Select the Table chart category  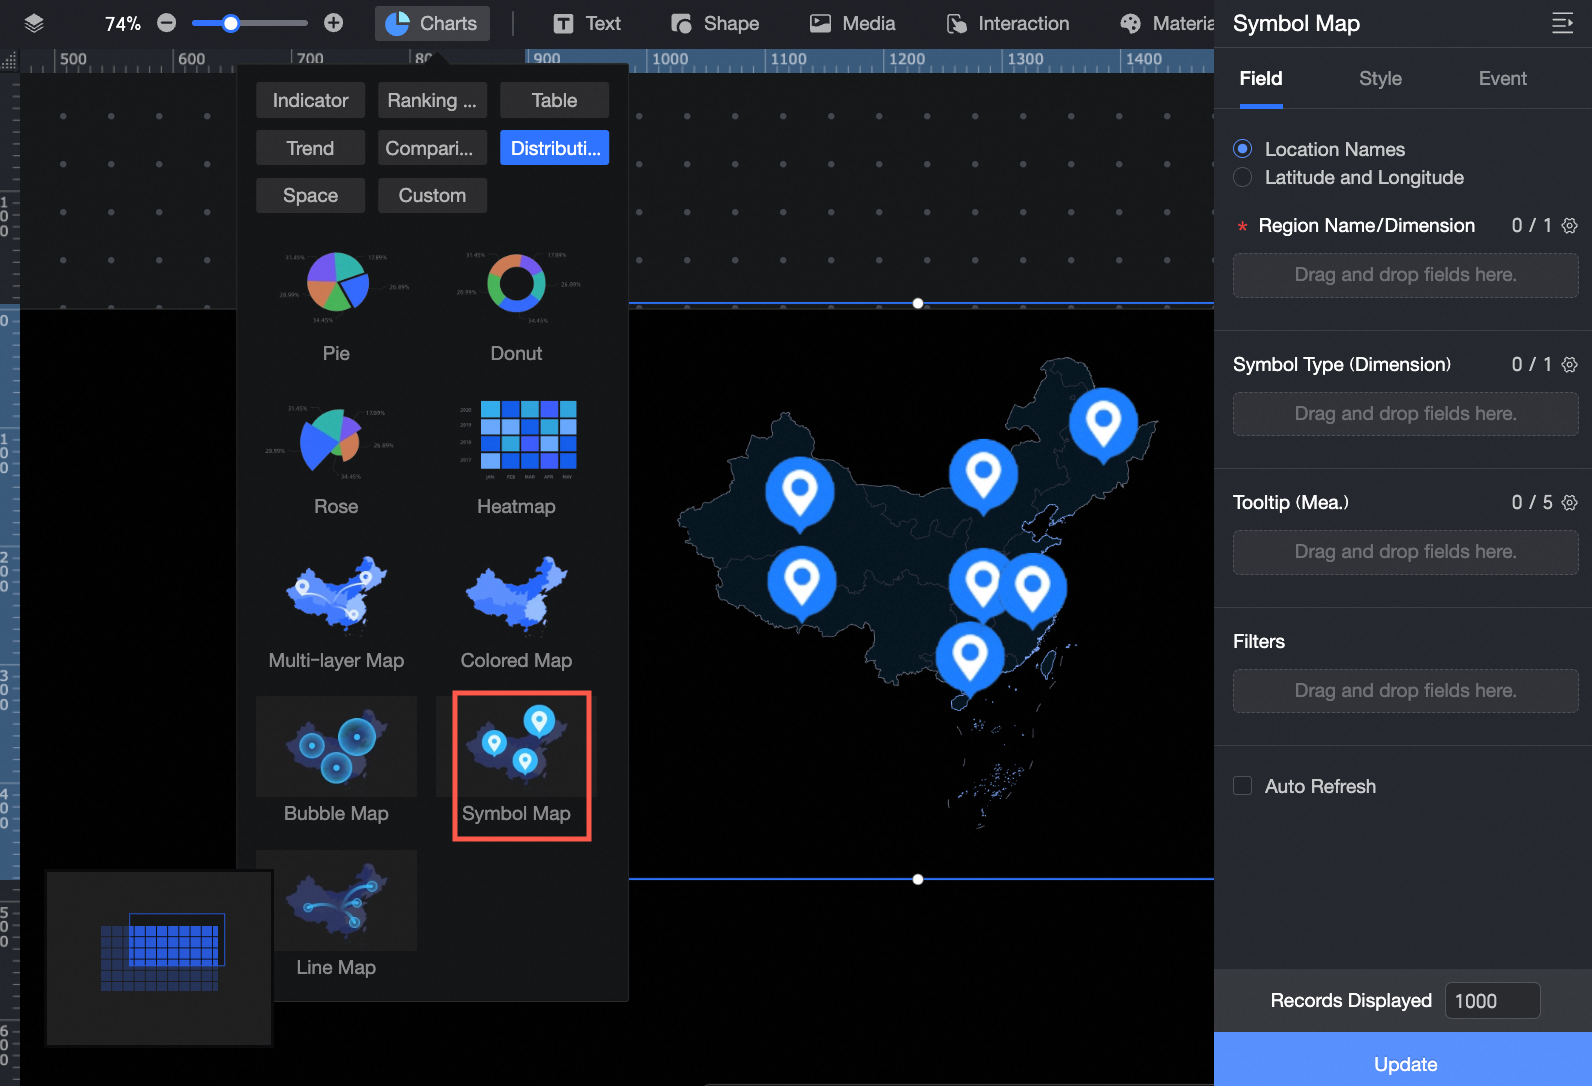tap(554, 100)
